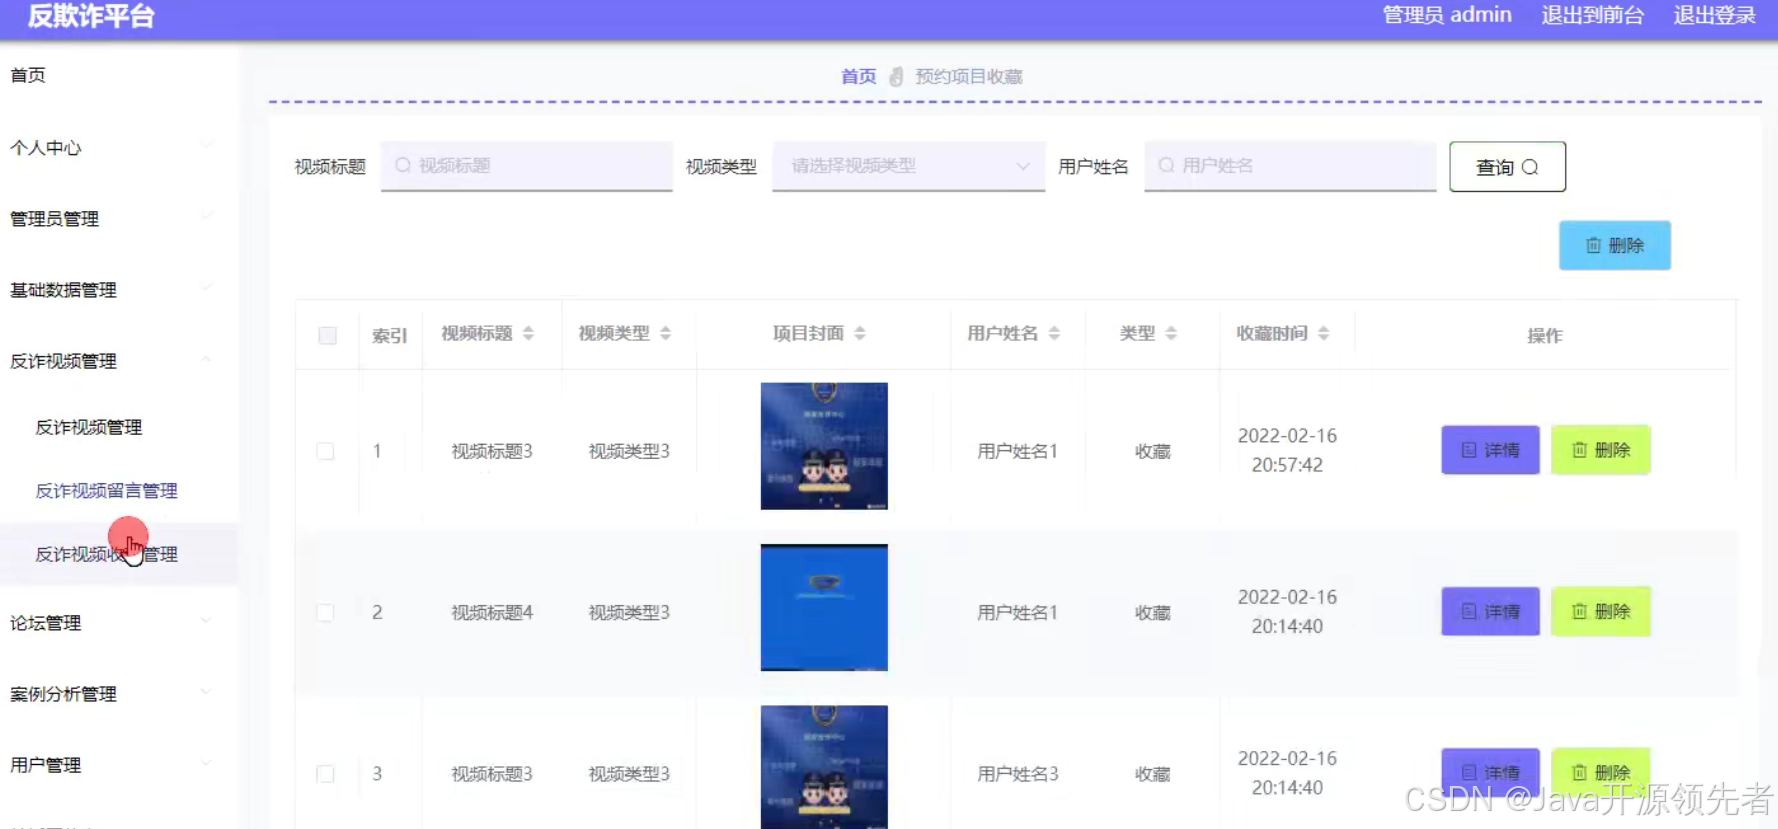Click the blue batch 删除 button

click(x=1614, y=245)
